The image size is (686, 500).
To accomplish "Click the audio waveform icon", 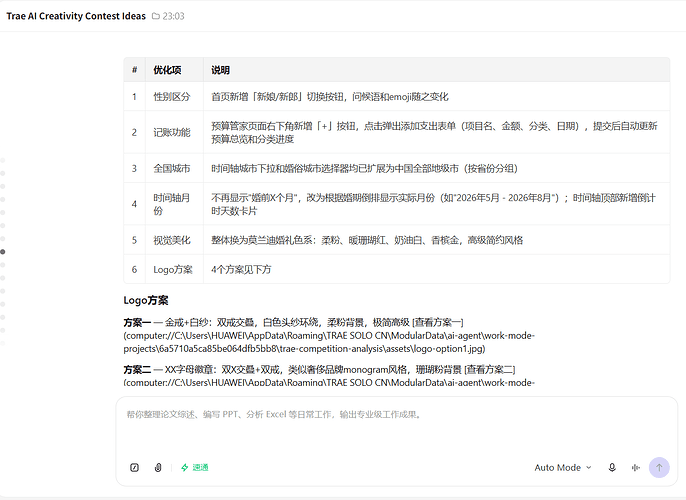I will pyautogui.click(x=636, y=467).
